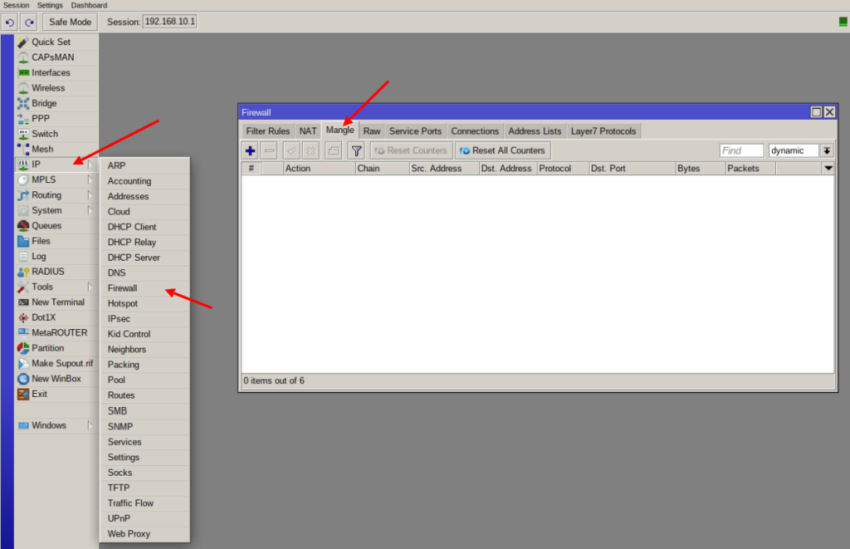
Task: Click the Undo arrow icon in toolbar
Action: 10,22
